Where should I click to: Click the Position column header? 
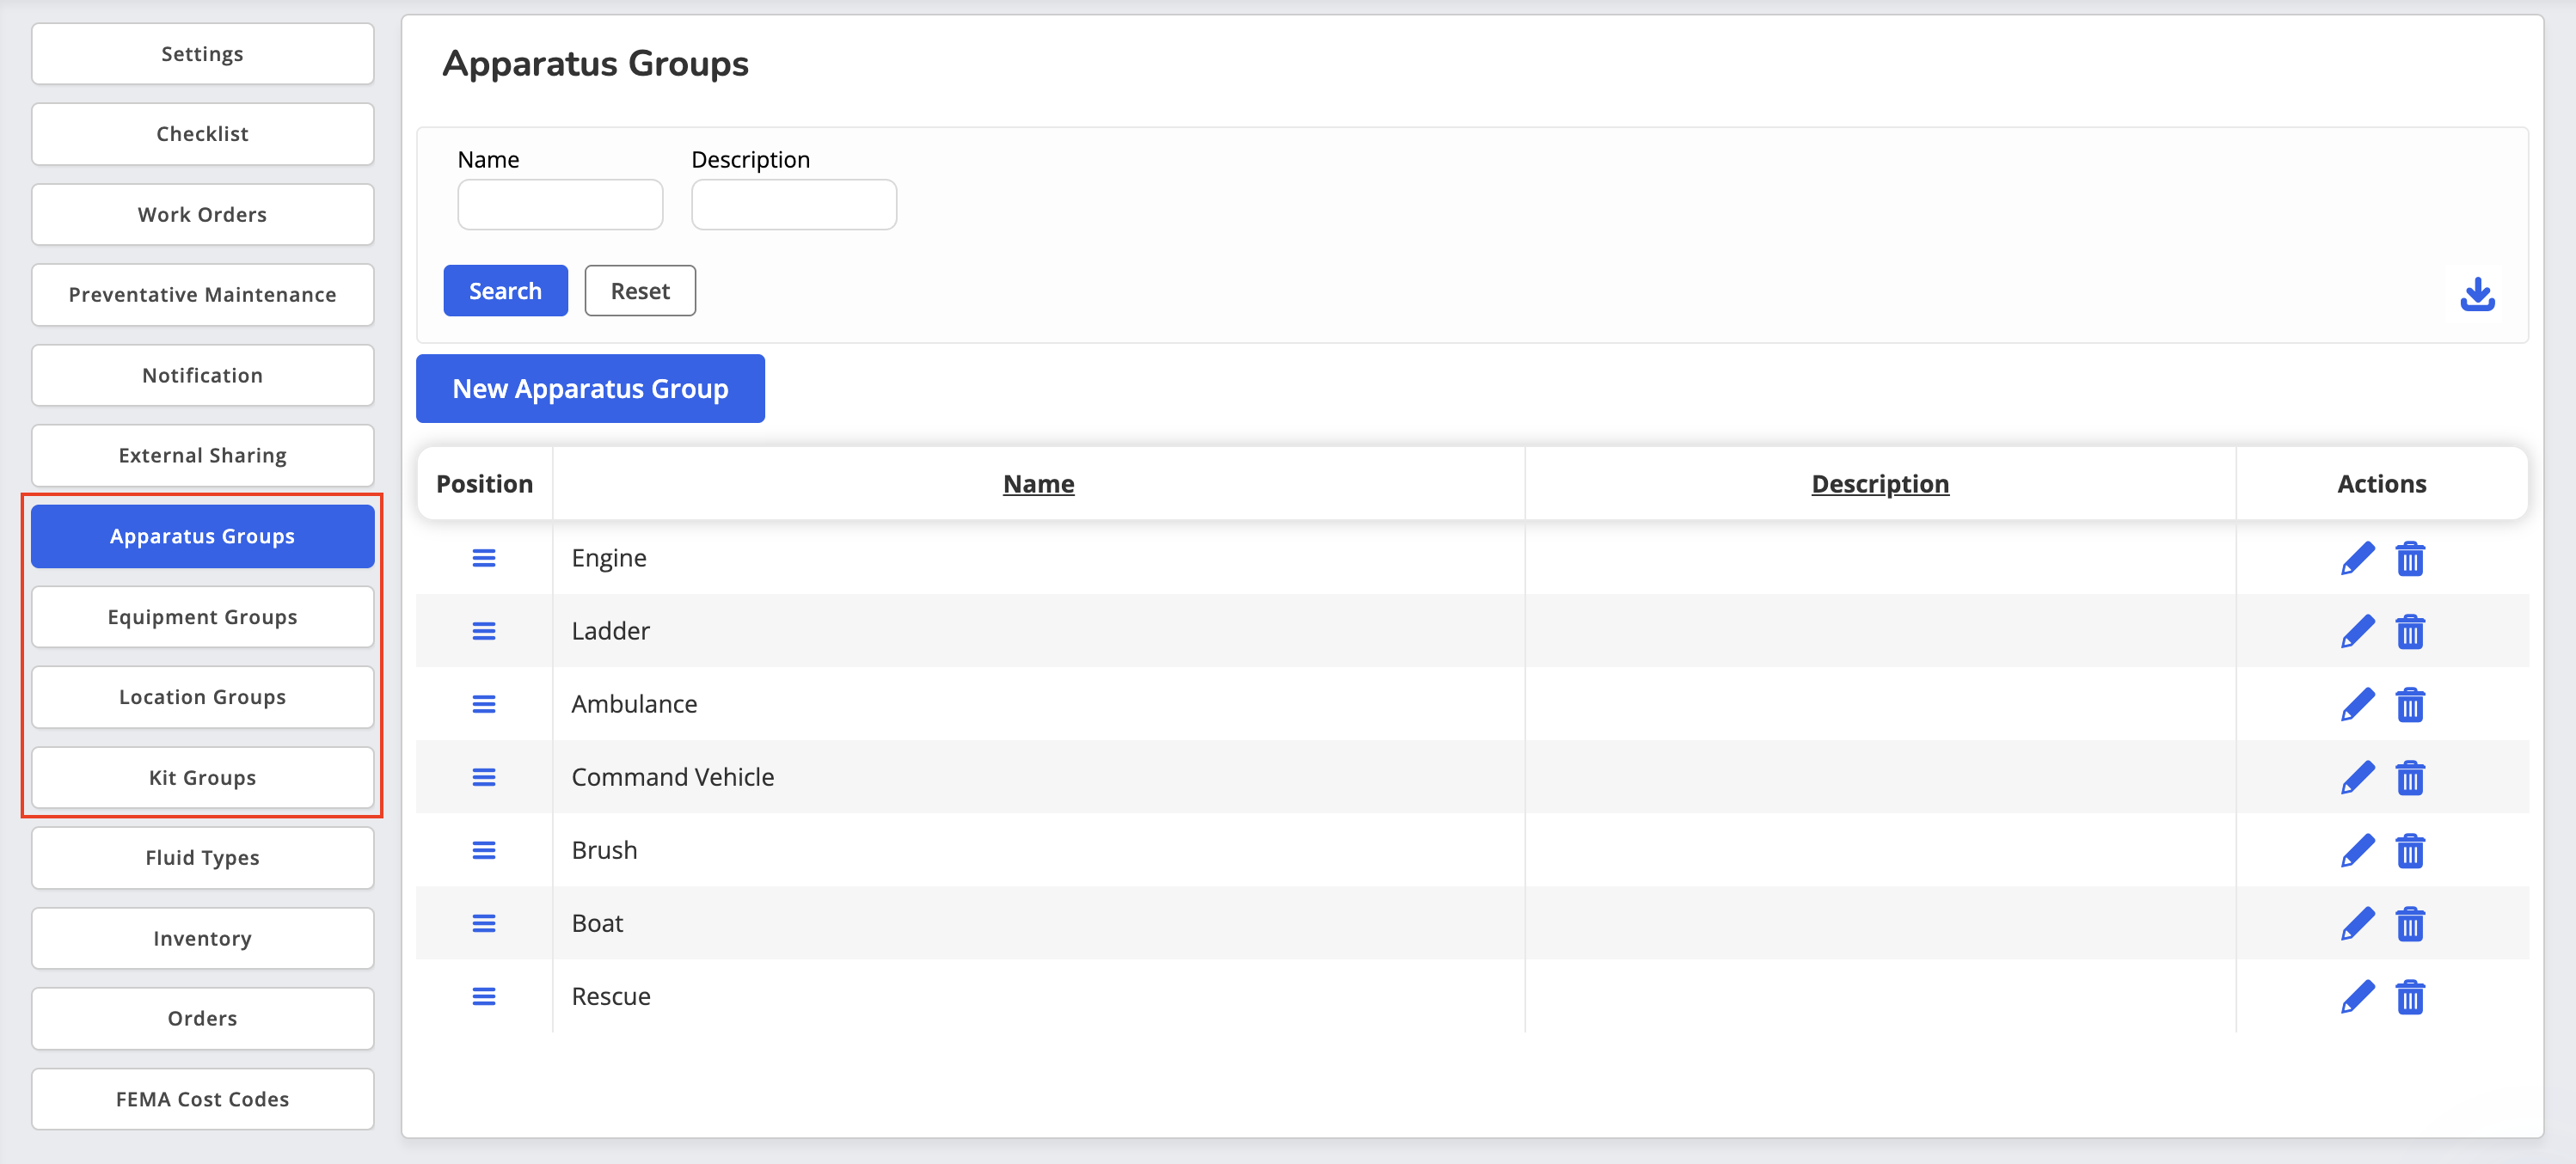click(x=484, y=484)
